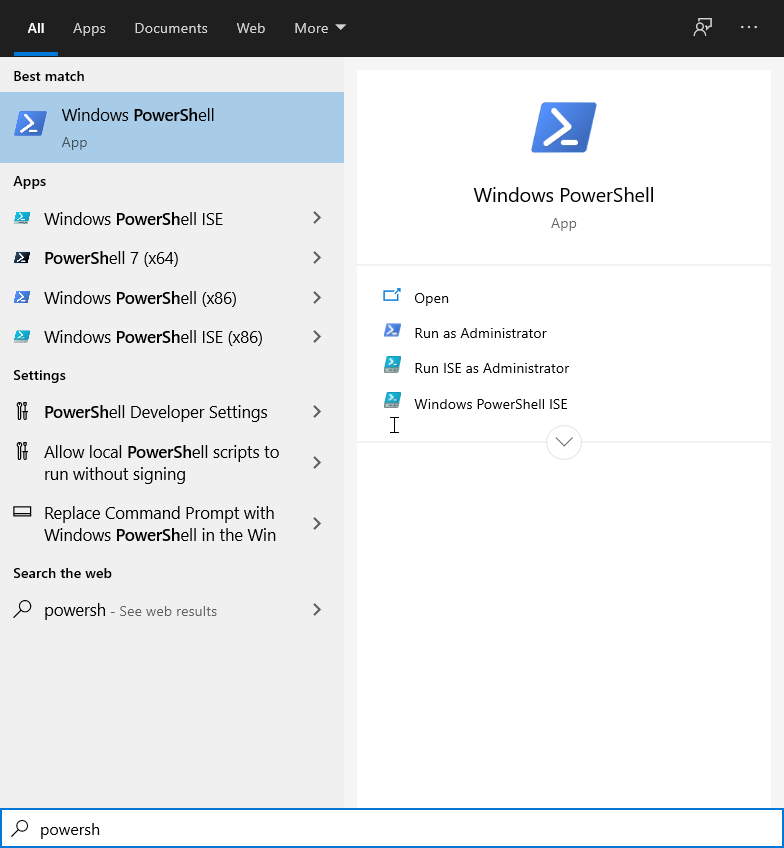Expand more actions with the down chevron
The image size is (784, 848).
[x=564, y=442]
